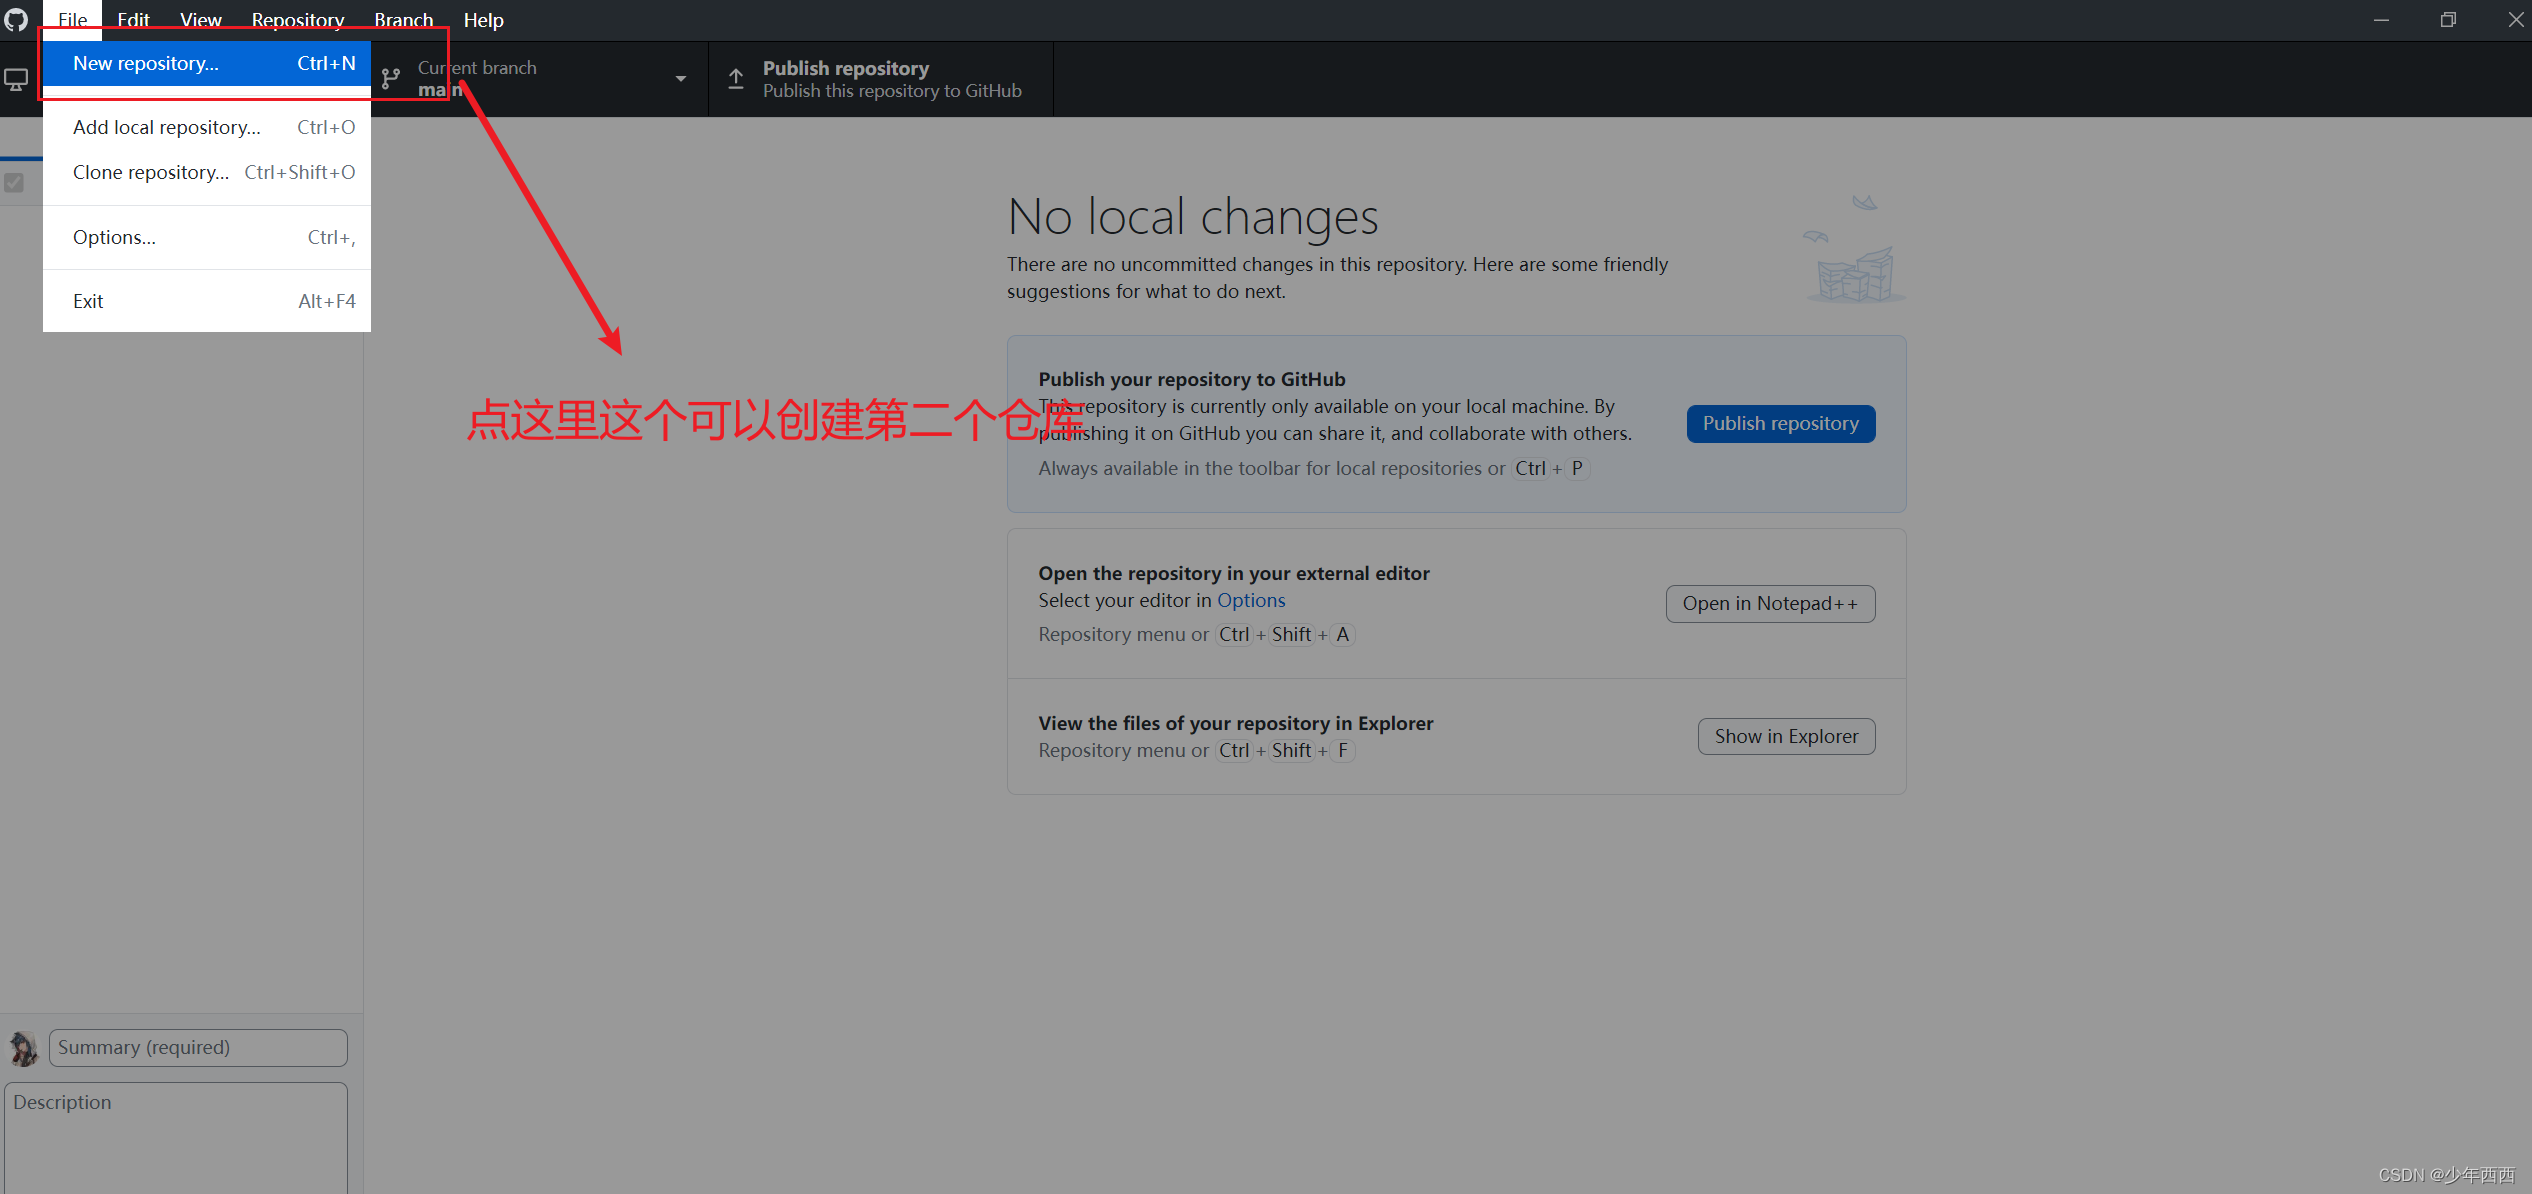Toggle the select-all changes checkbox
2532x1194 pixels.
14,183
